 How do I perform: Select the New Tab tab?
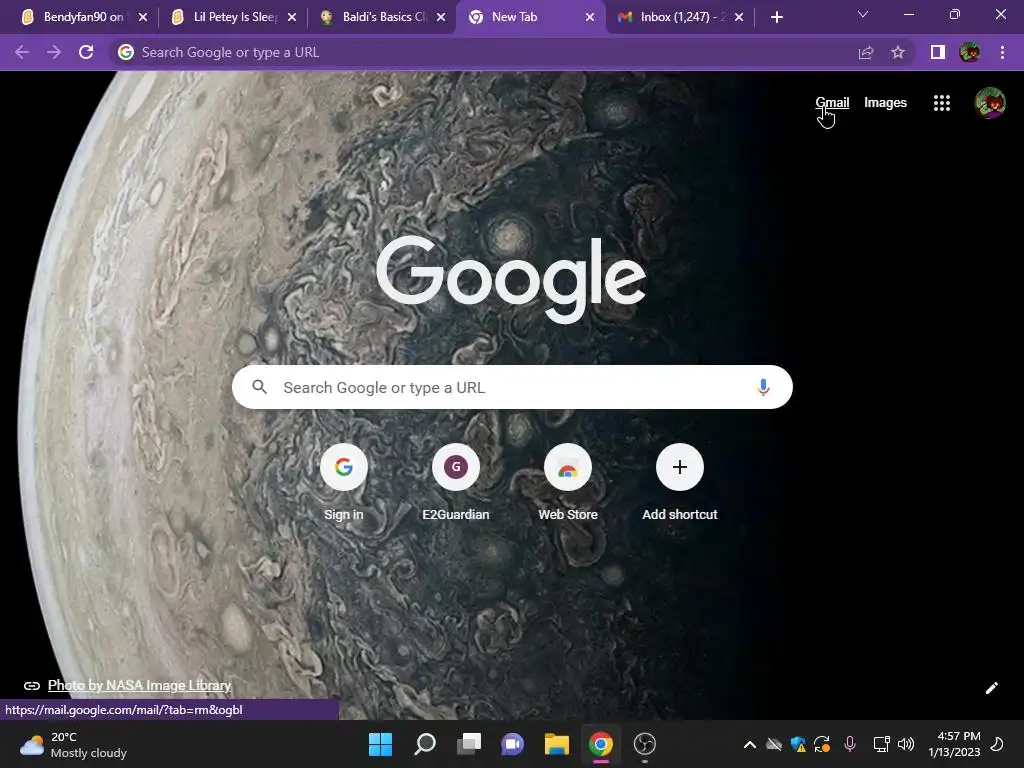tap(531, 17)
